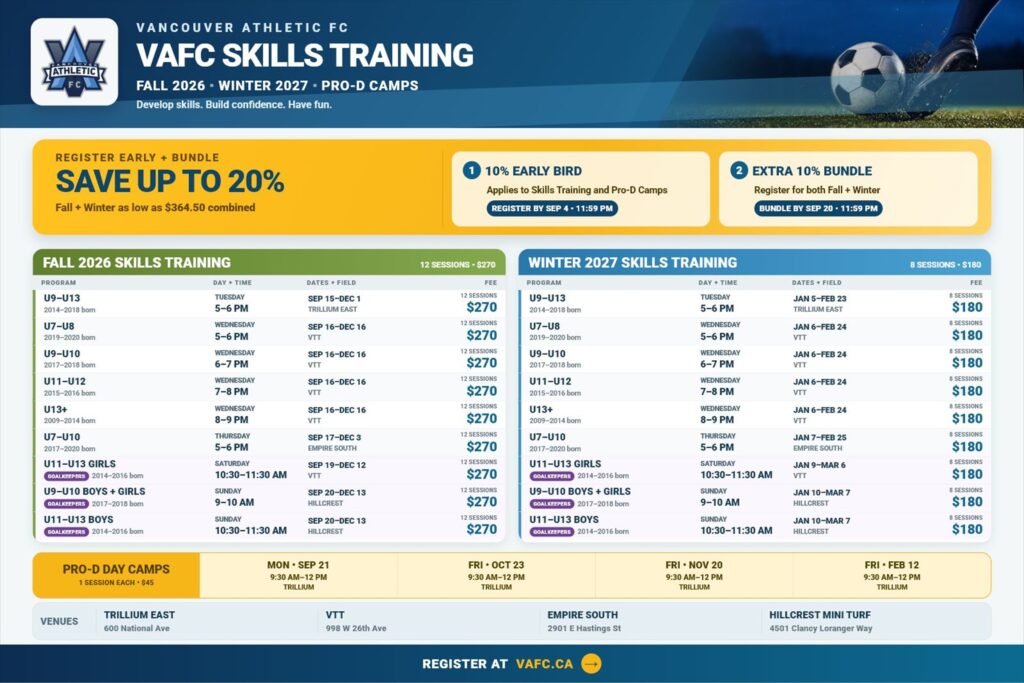Click the Vancouver Athletic FC crest logo

coord(74,62)
